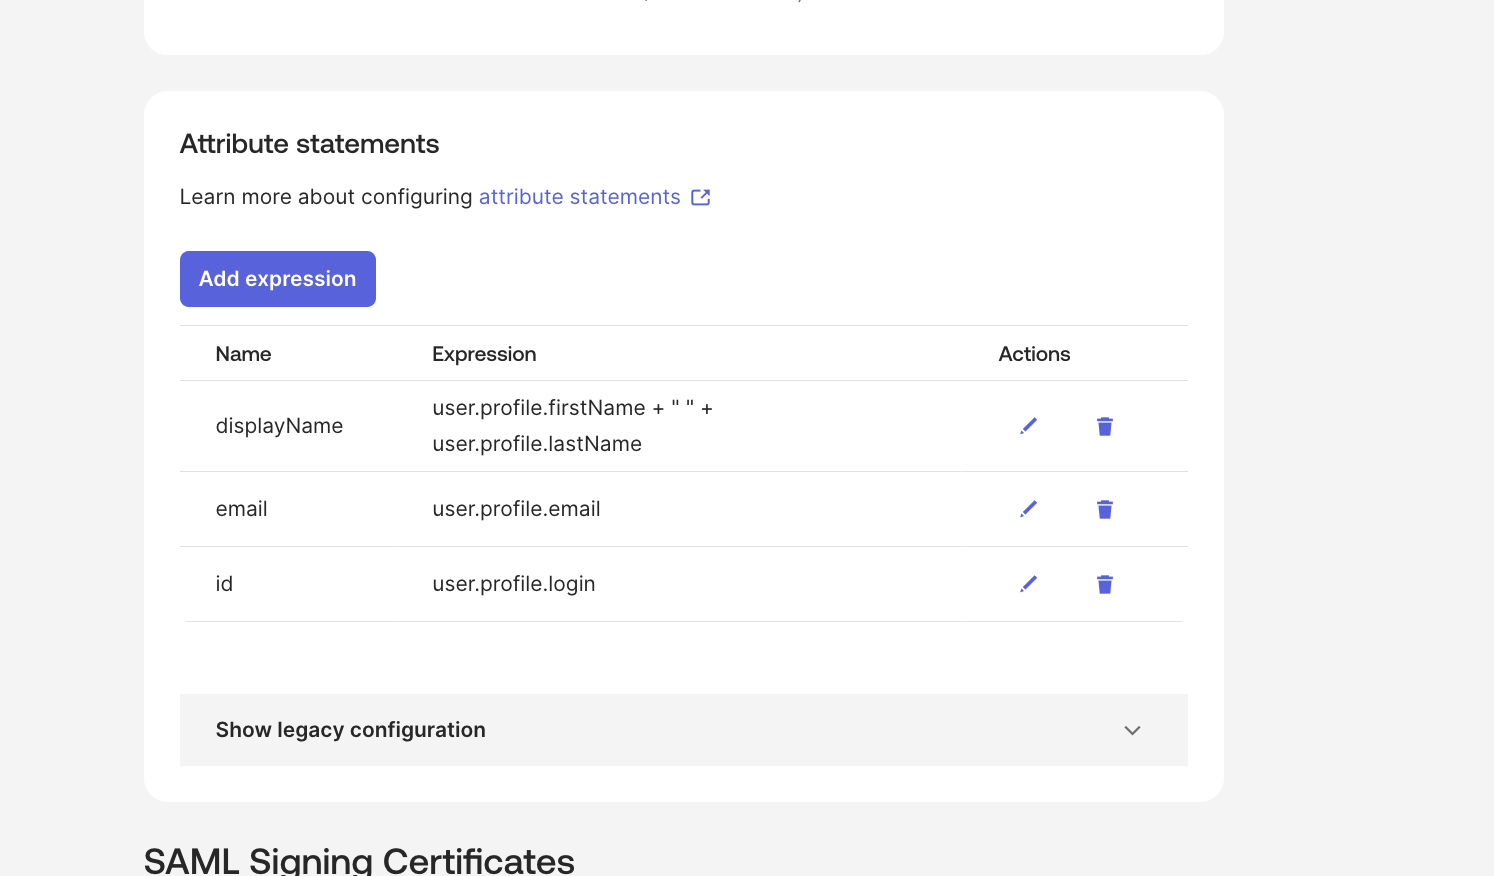Edit the id attribute expression
The height and width of the screenshot is (876, 1494).
(x=1028, y=584)
